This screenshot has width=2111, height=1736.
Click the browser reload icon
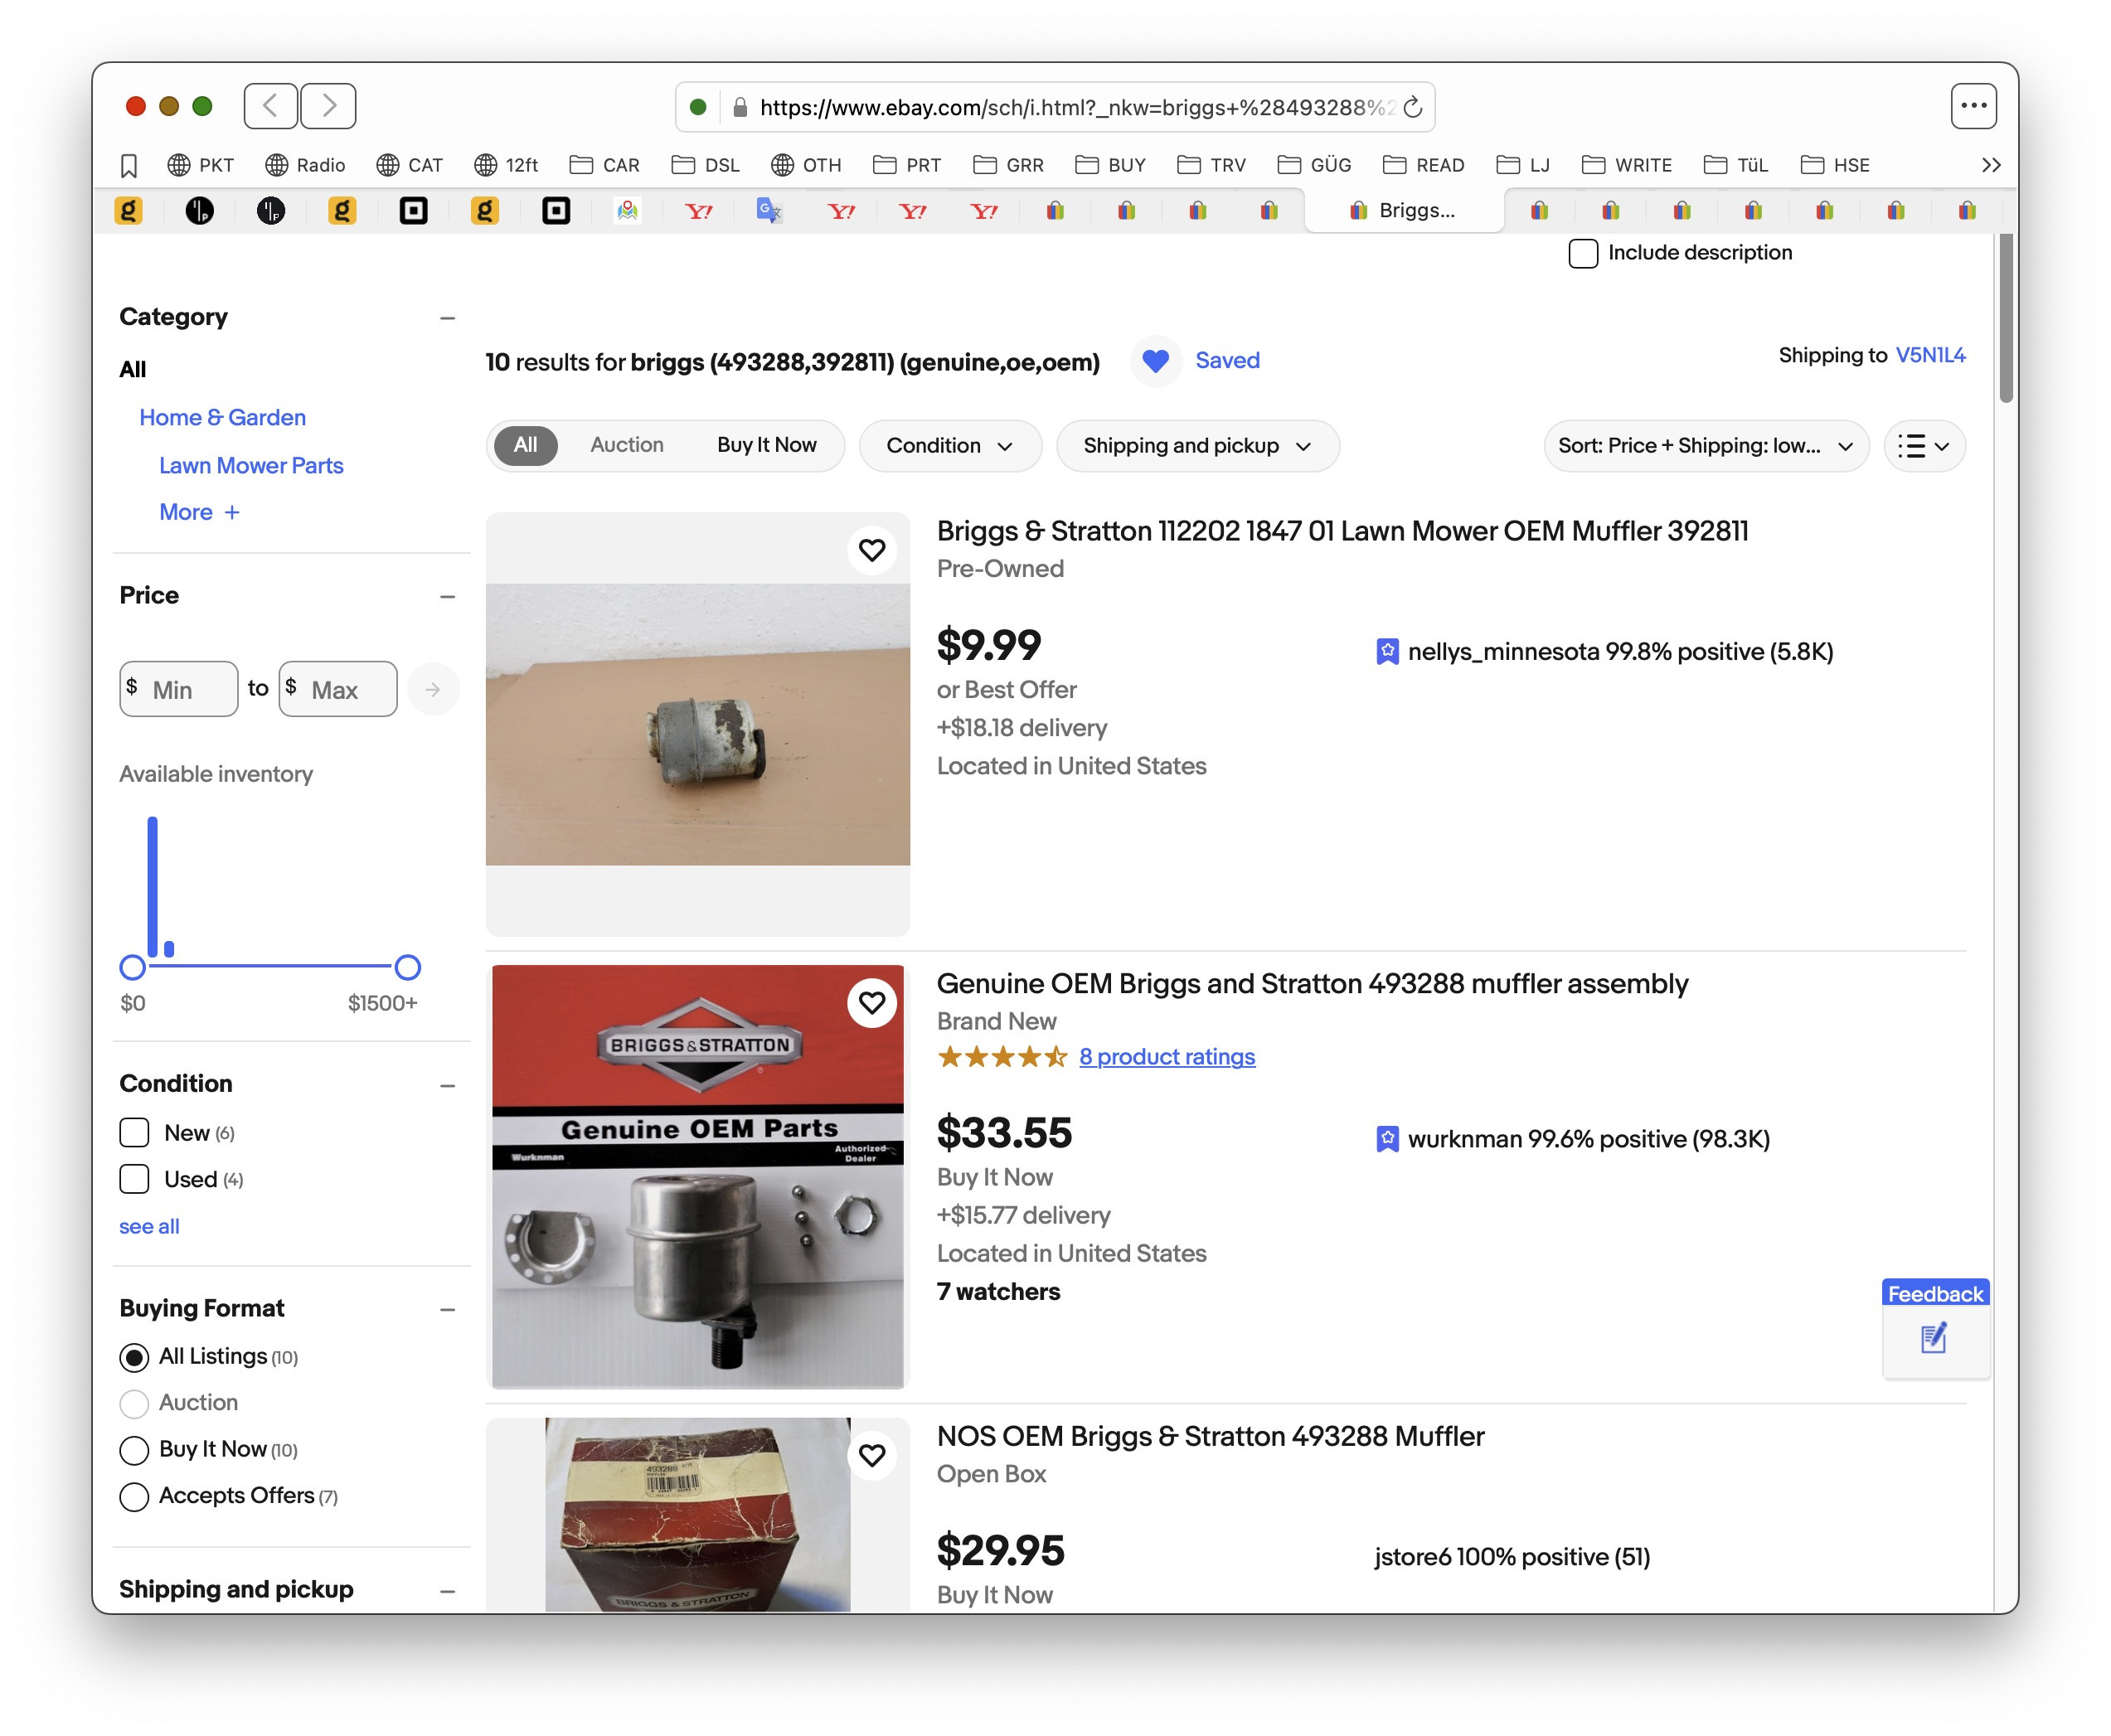1412,107
